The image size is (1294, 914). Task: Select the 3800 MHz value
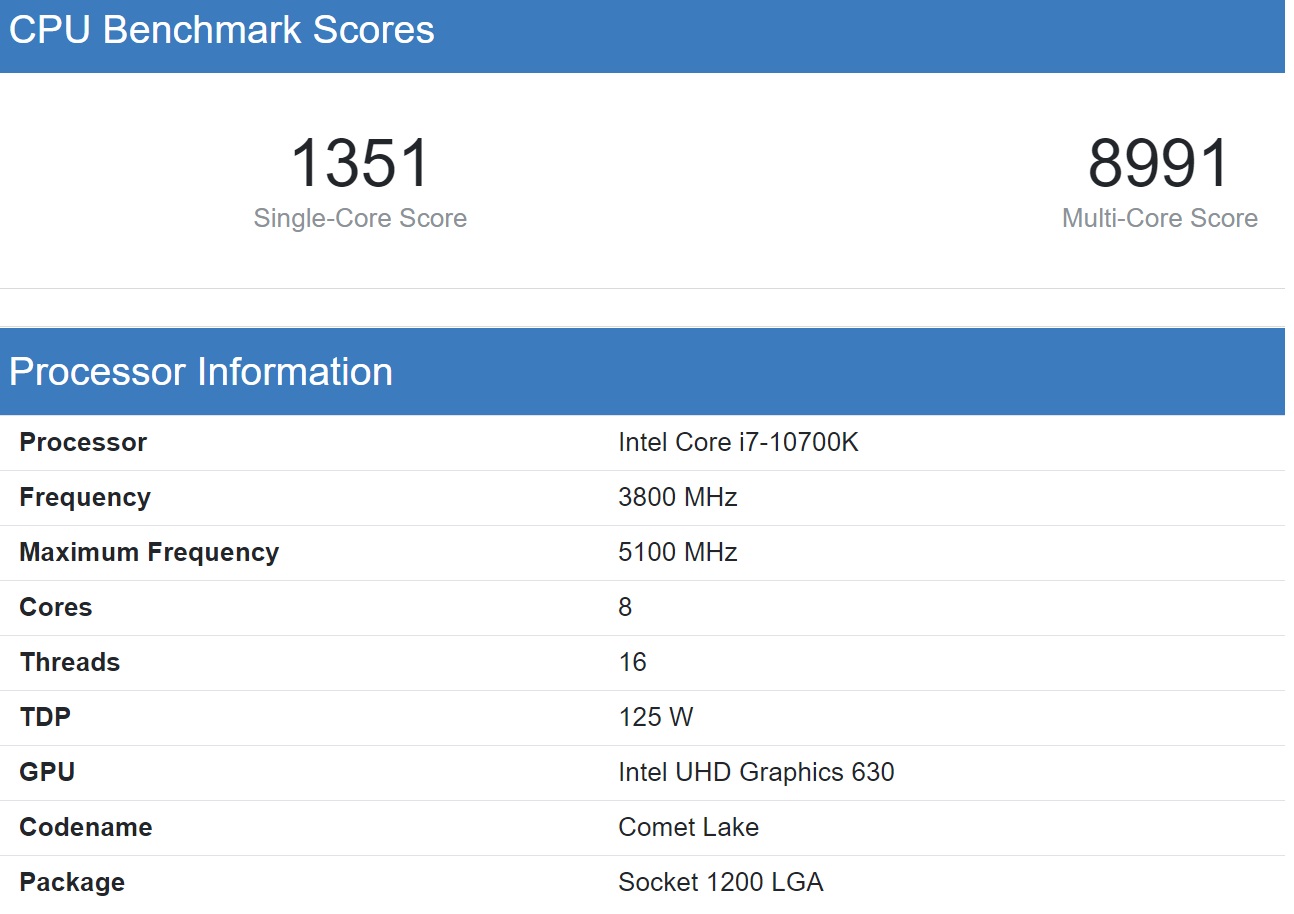[678, 497]
